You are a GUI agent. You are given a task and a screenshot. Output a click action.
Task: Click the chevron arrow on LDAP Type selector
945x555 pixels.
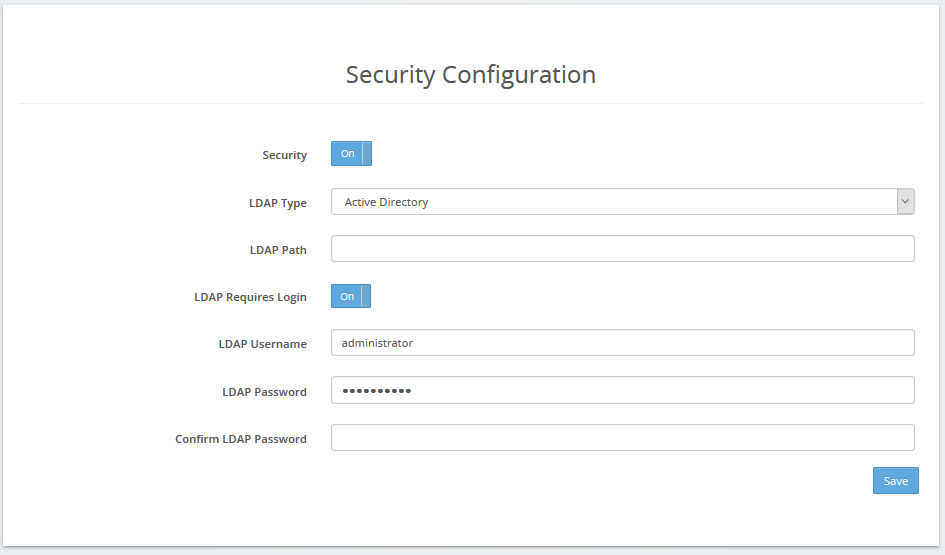pyautogui.click(x=905, y=202)
